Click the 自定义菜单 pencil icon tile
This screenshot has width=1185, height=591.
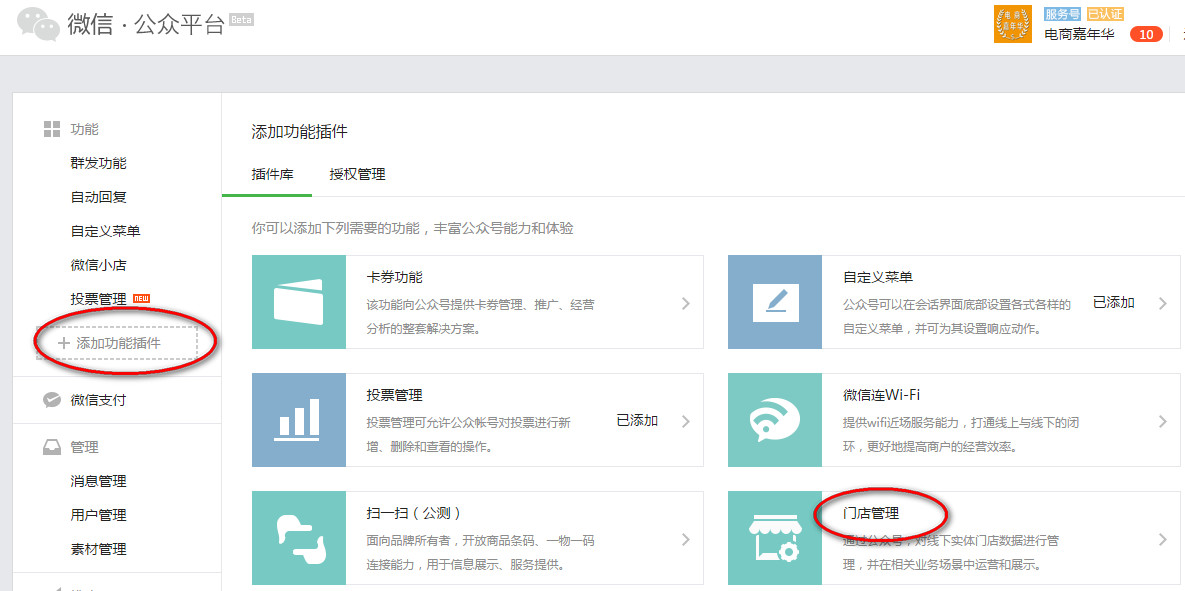coord(775,302)
